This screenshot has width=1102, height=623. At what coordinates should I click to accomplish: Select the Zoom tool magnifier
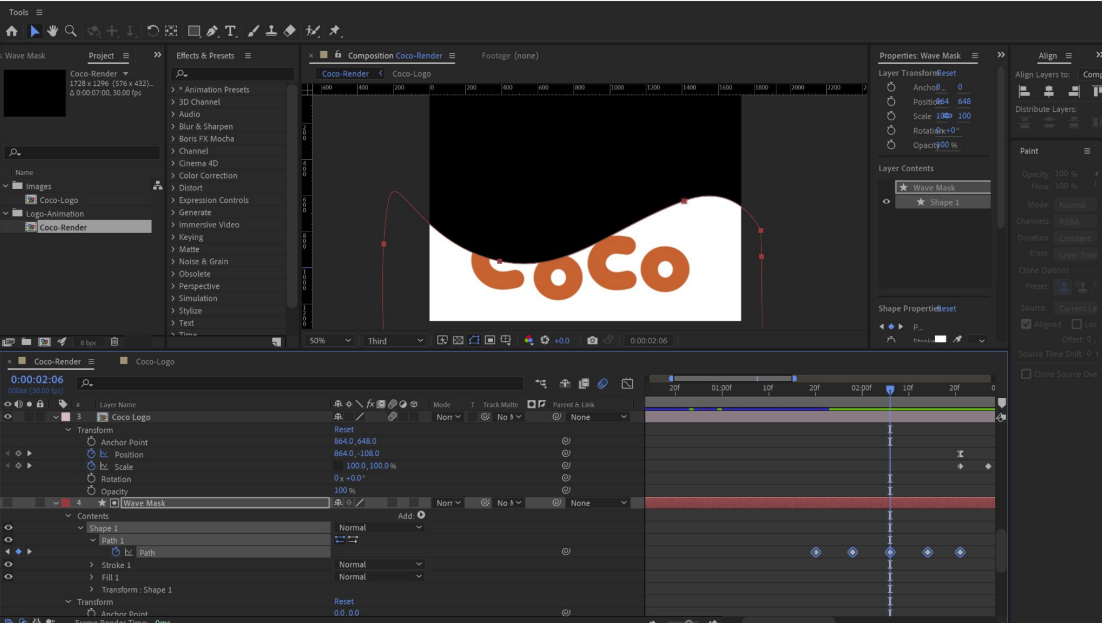coord(71,31)
